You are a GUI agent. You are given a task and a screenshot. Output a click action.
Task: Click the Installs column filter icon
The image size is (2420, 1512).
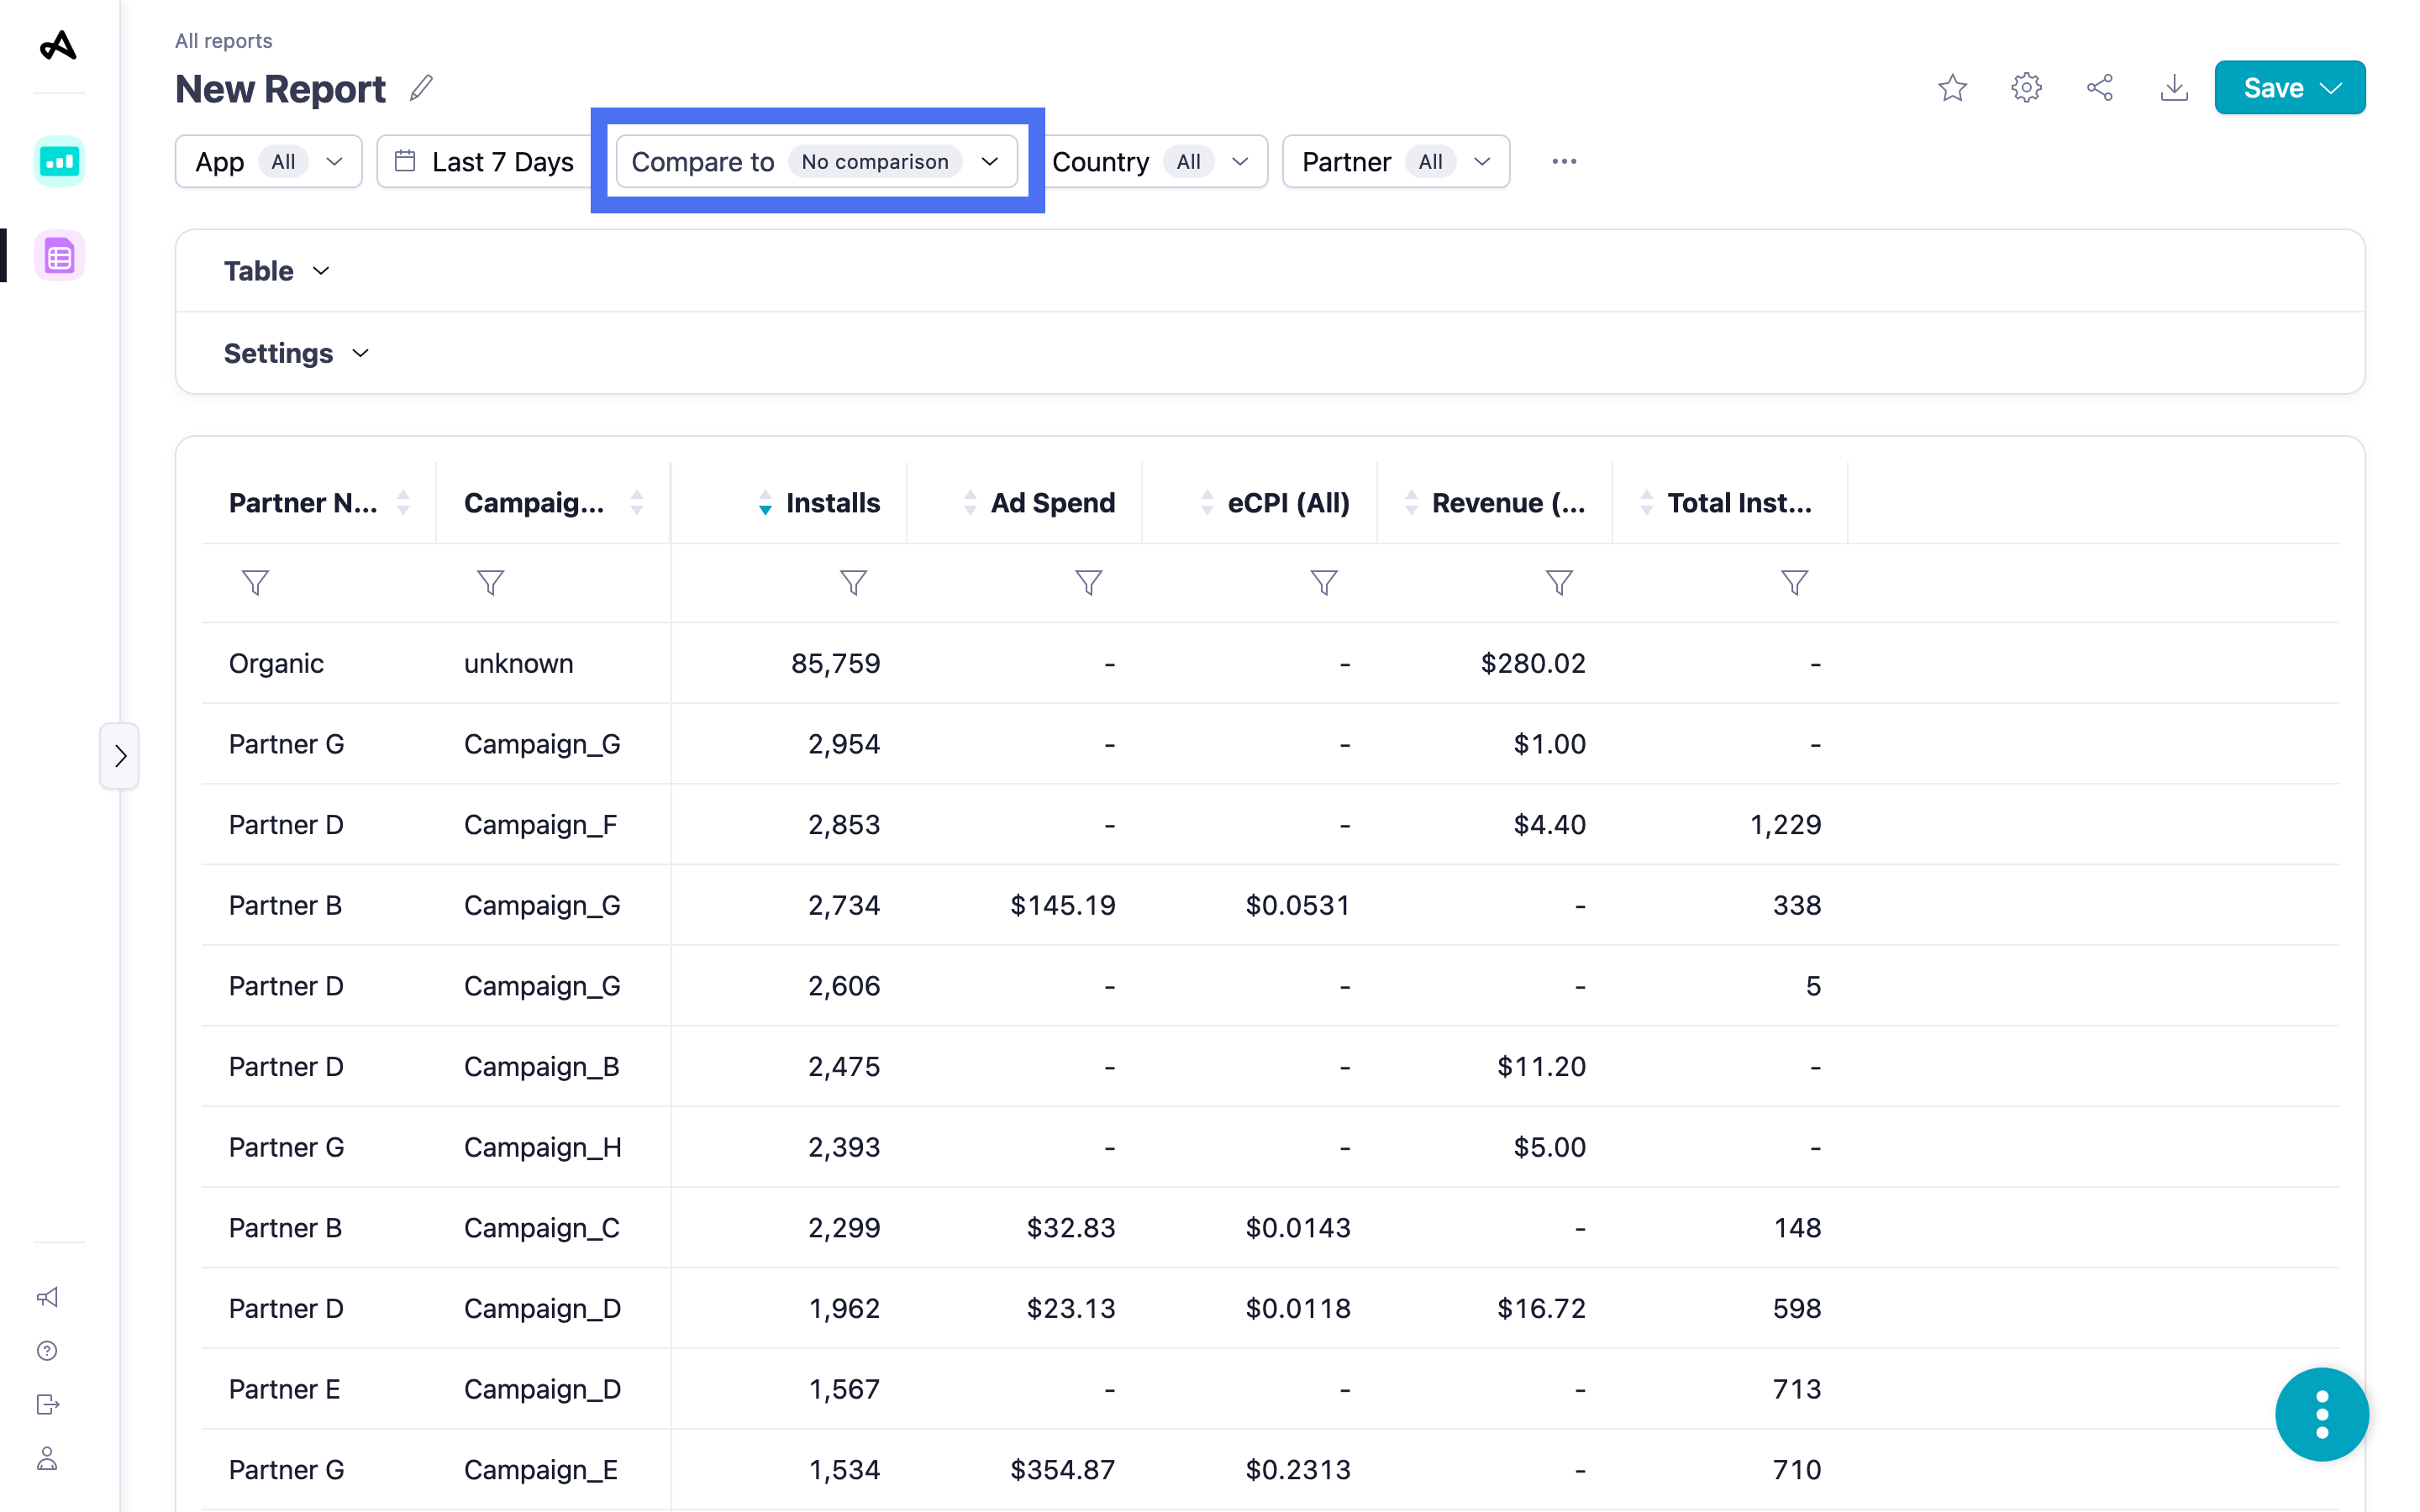853,582
